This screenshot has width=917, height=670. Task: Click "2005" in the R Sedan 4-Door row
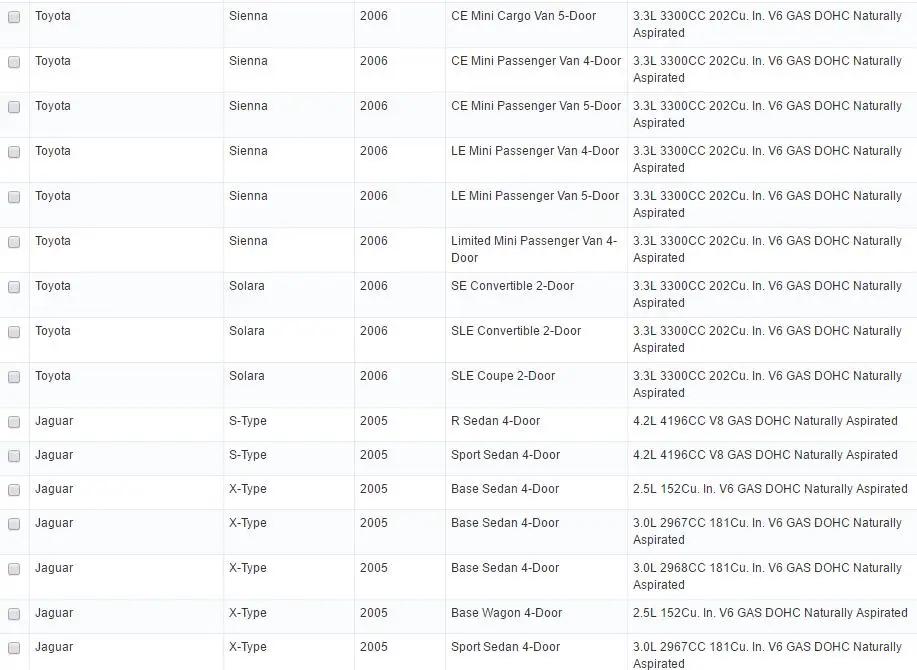[374, 421]
